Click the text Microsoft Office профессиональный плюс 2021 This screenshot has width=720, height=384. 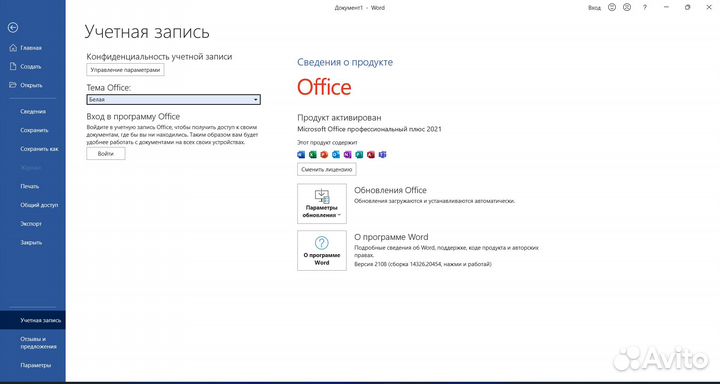tap(369, 130)
